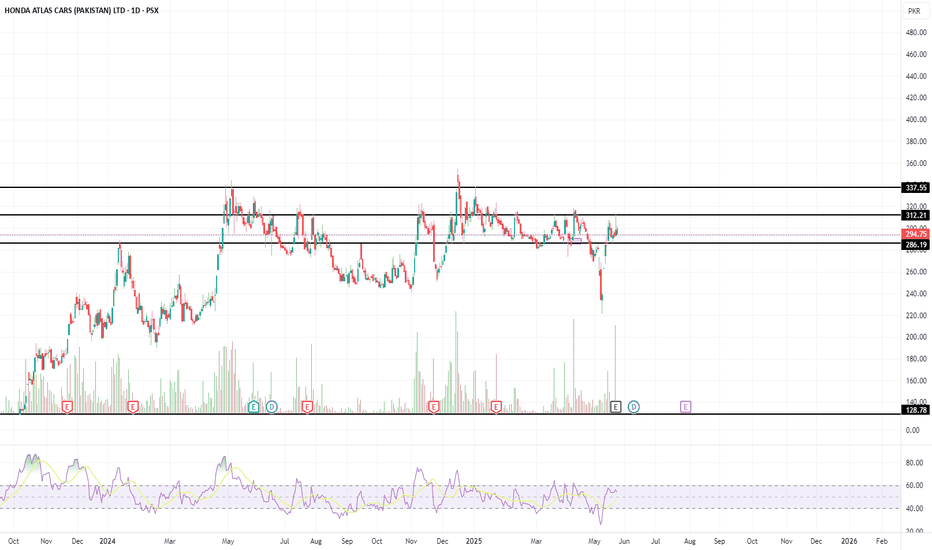Click the red 294.75 current price label

(x=916, y=234)
